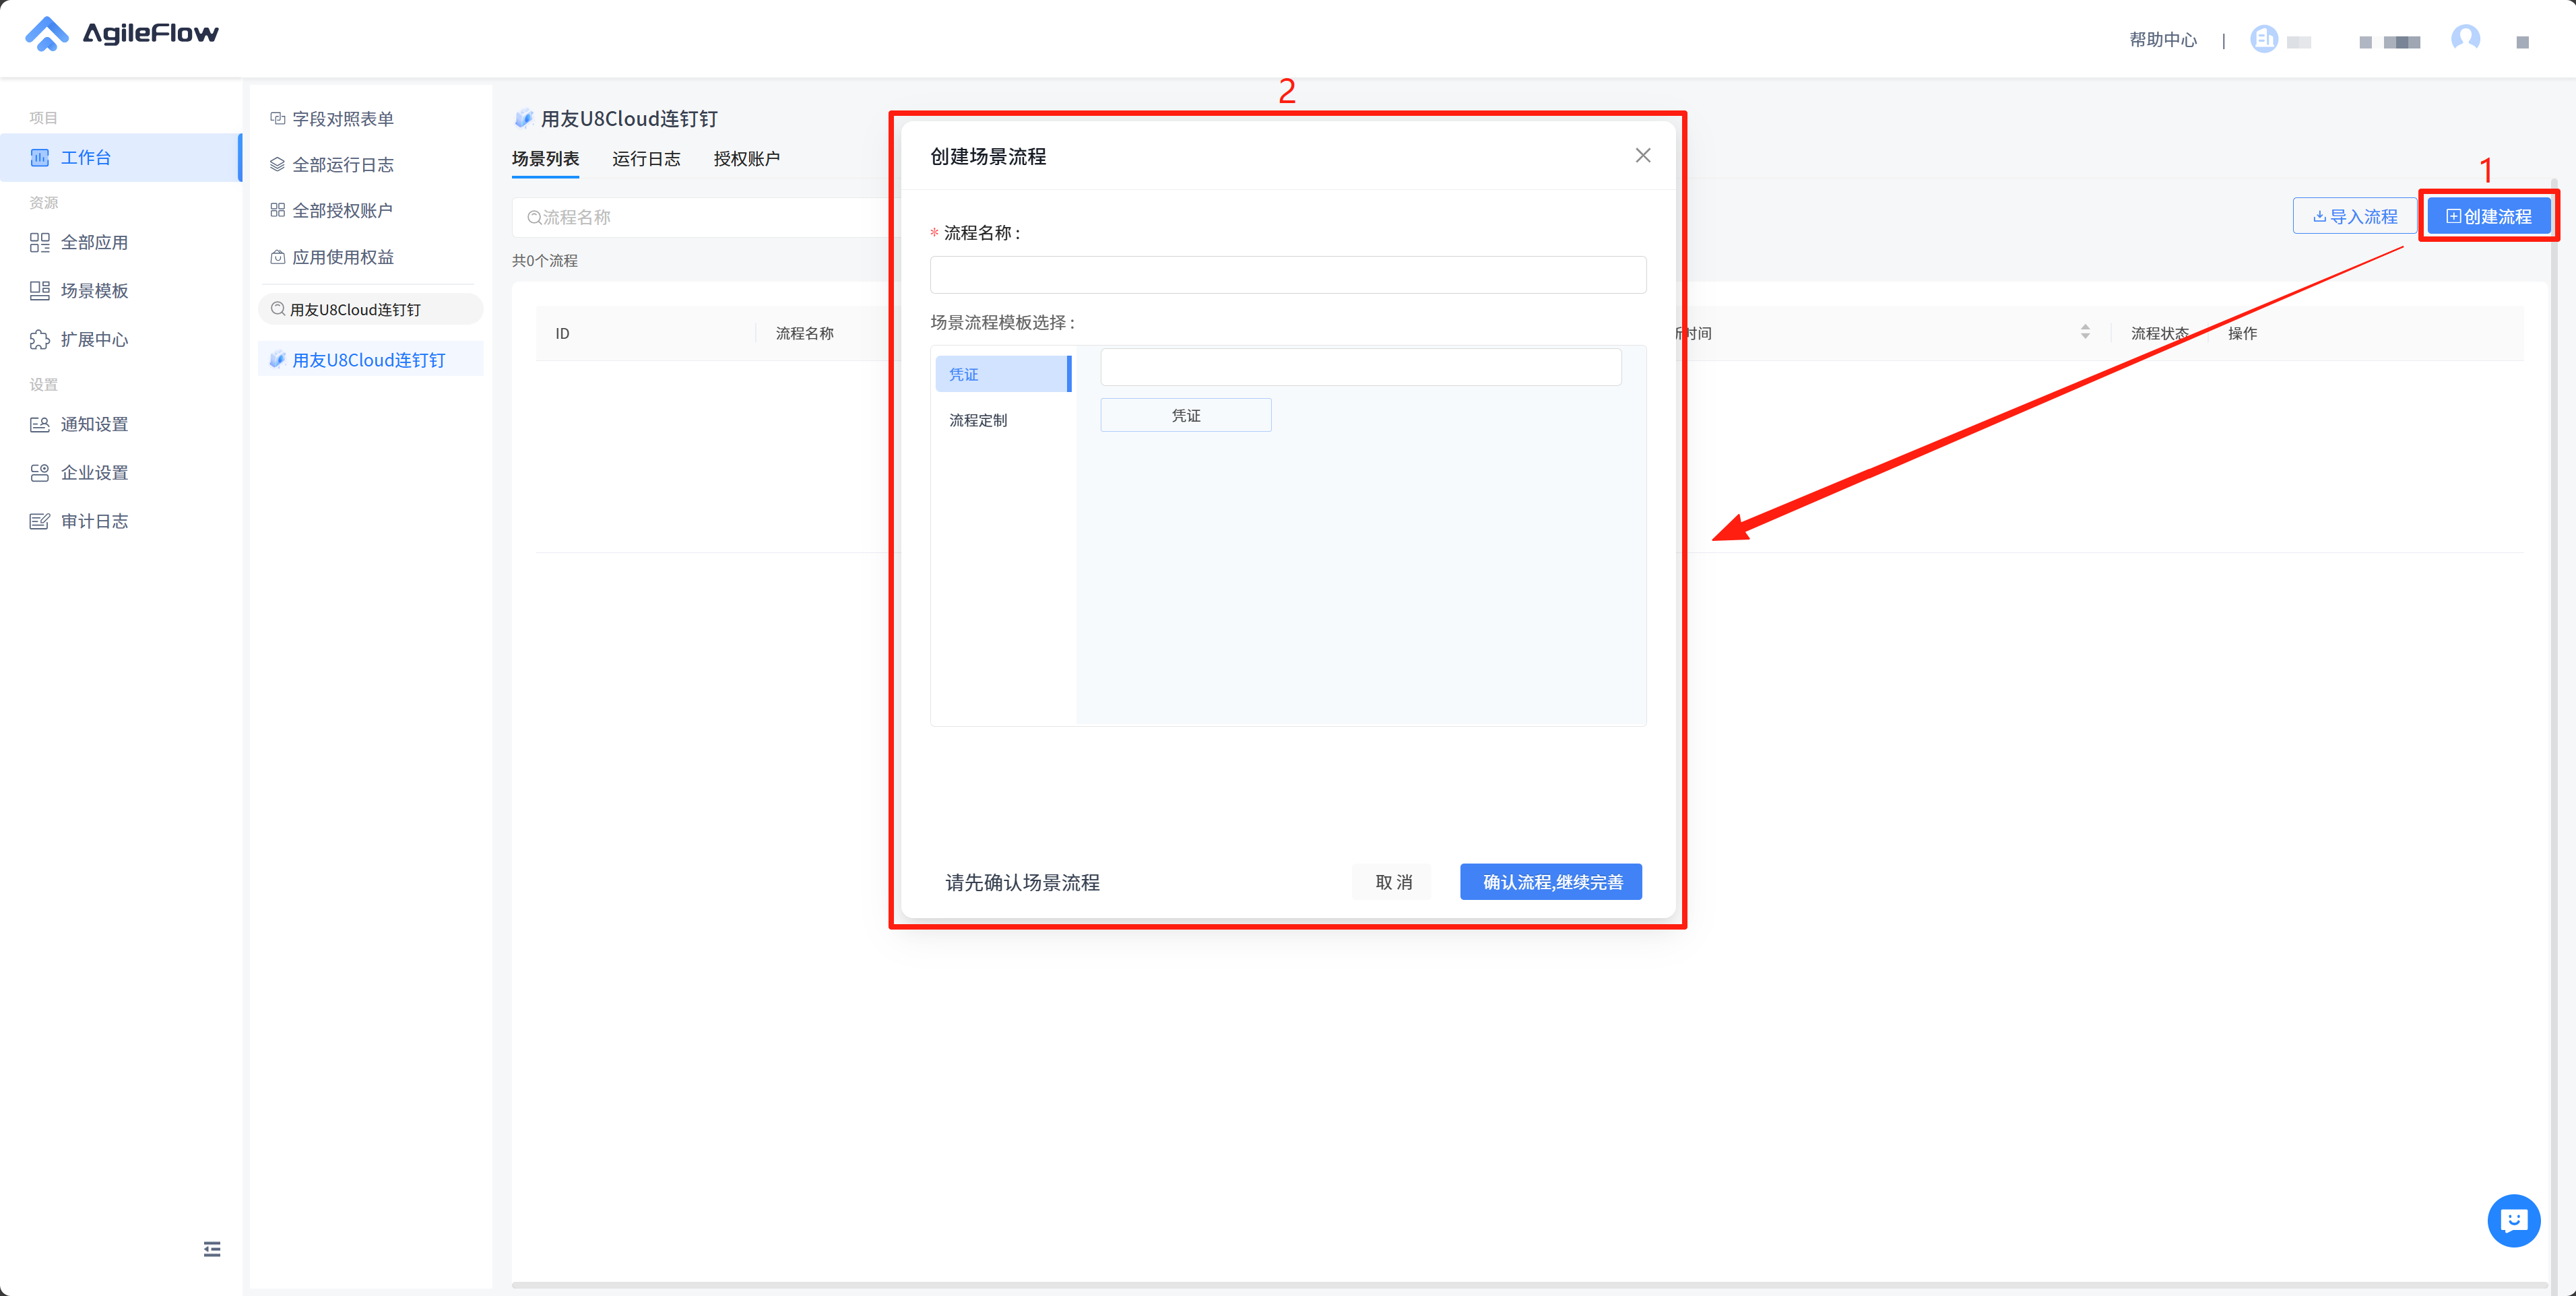The height and width of the screenshot is (1296, 2576).
Task: Choose the 凭证 template option
Action: [x=1186, y=415]
